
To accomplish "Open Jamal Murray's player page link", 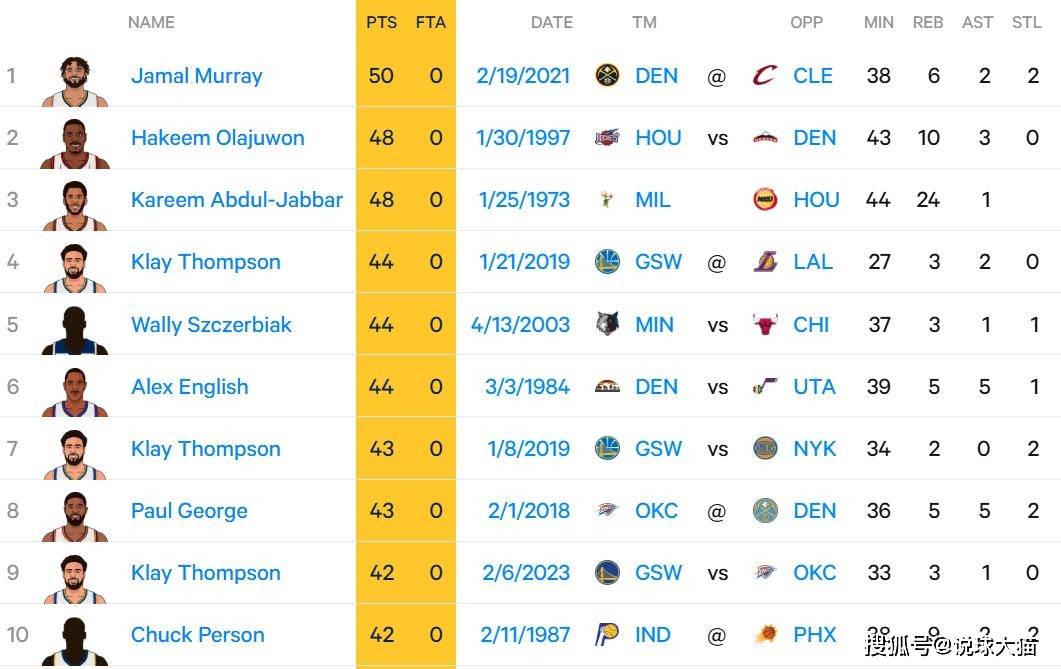I will (x=197, y=75).
